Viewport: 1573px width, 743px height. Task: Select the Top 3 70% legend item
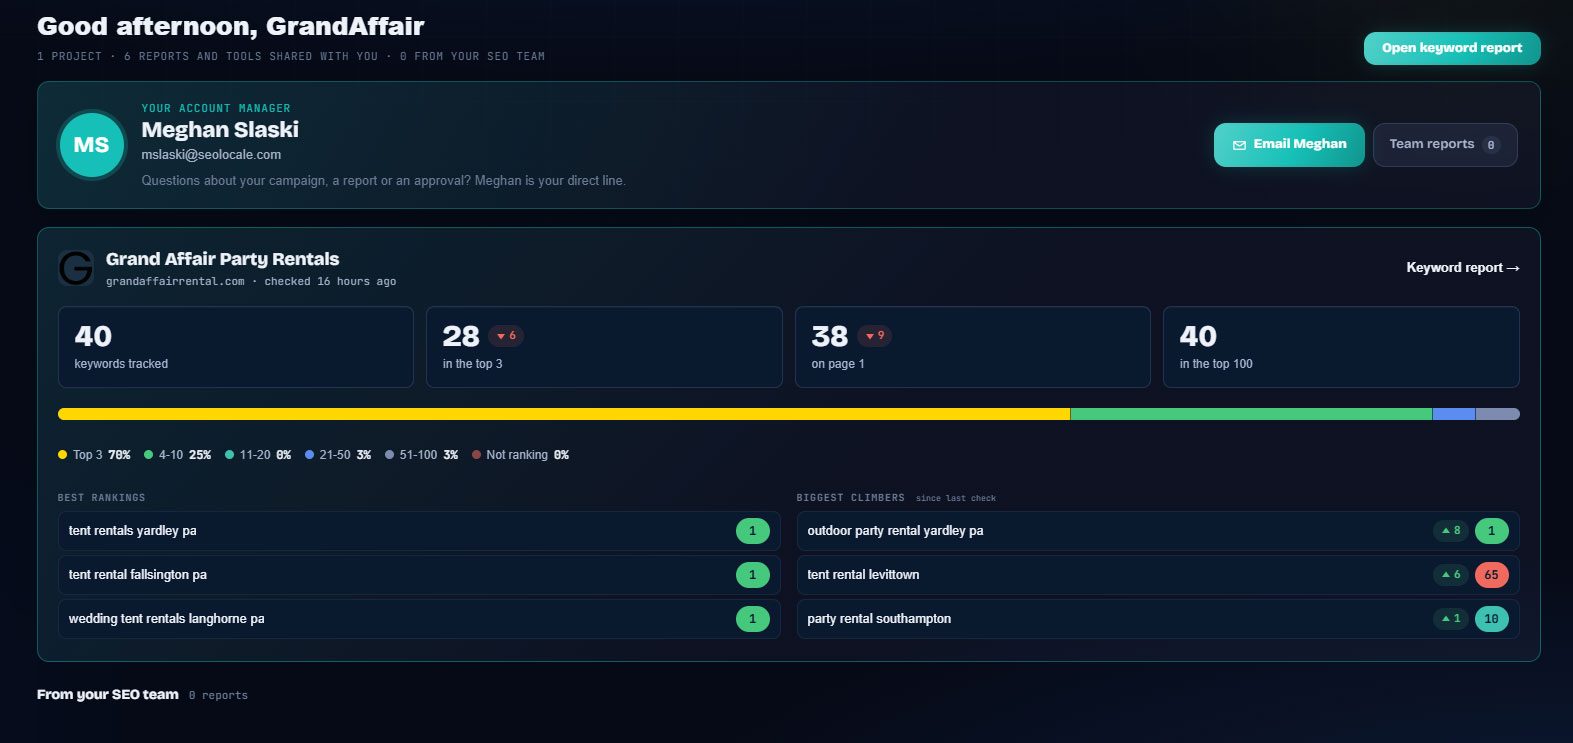click(x=94, y=455)
